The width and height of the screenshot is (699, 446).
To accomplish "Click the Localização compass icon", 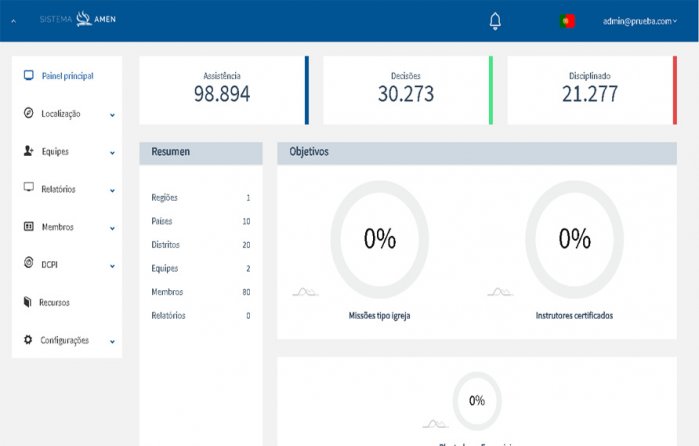I will [x=28, y=114].
